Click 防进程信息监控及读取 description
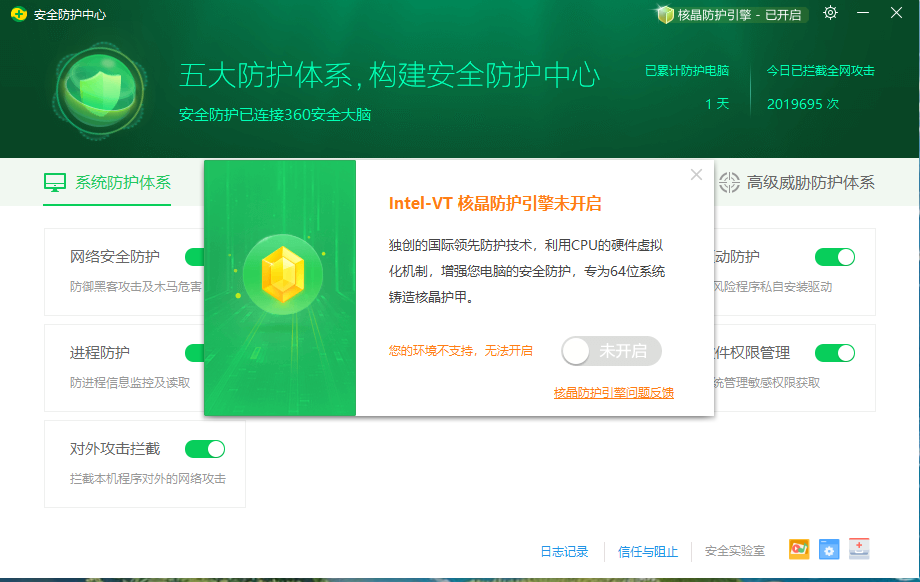 click(x=130, y=383)
